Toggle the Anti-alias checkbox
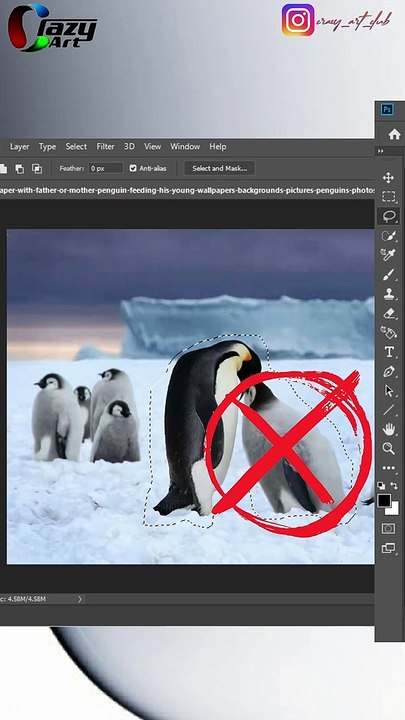Image resolution: width=405 pixels, height=720 pixels. [133, 169]
